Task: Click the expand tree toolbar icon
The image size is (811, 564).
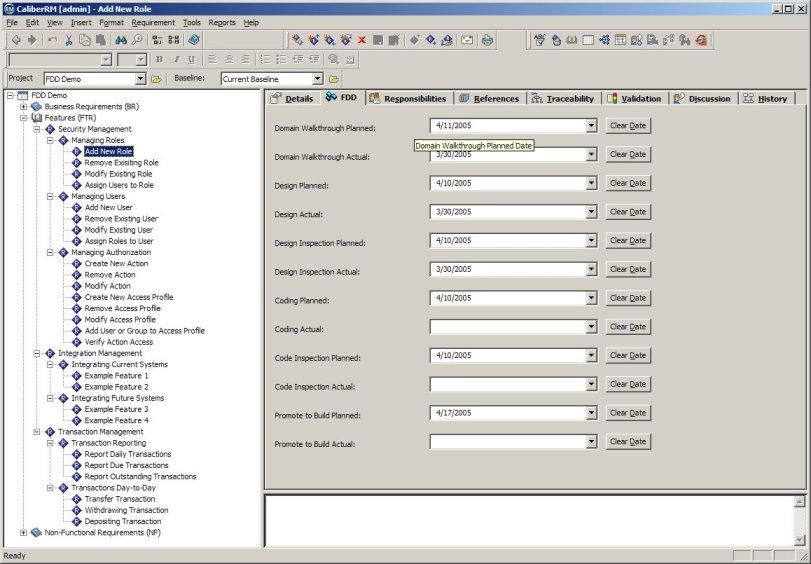Action: pos(157,40)
